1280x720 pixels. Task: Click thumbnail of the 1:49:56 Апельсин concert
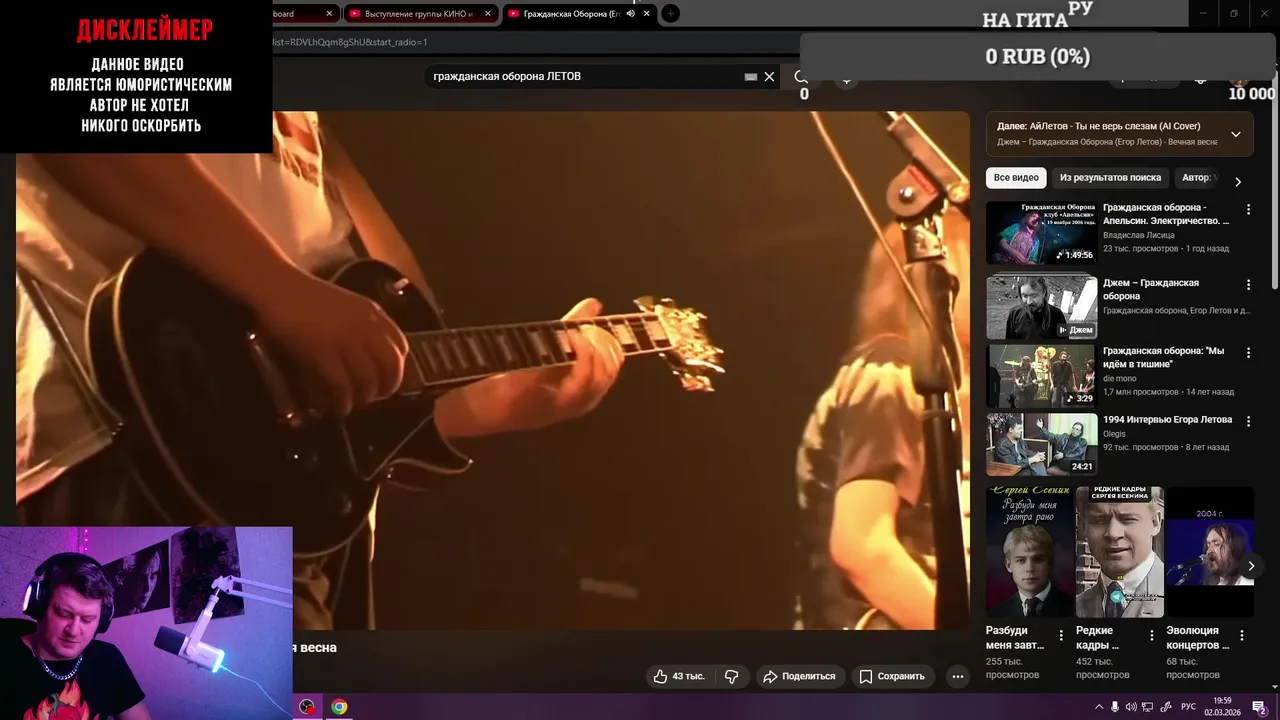[1041, 233]
